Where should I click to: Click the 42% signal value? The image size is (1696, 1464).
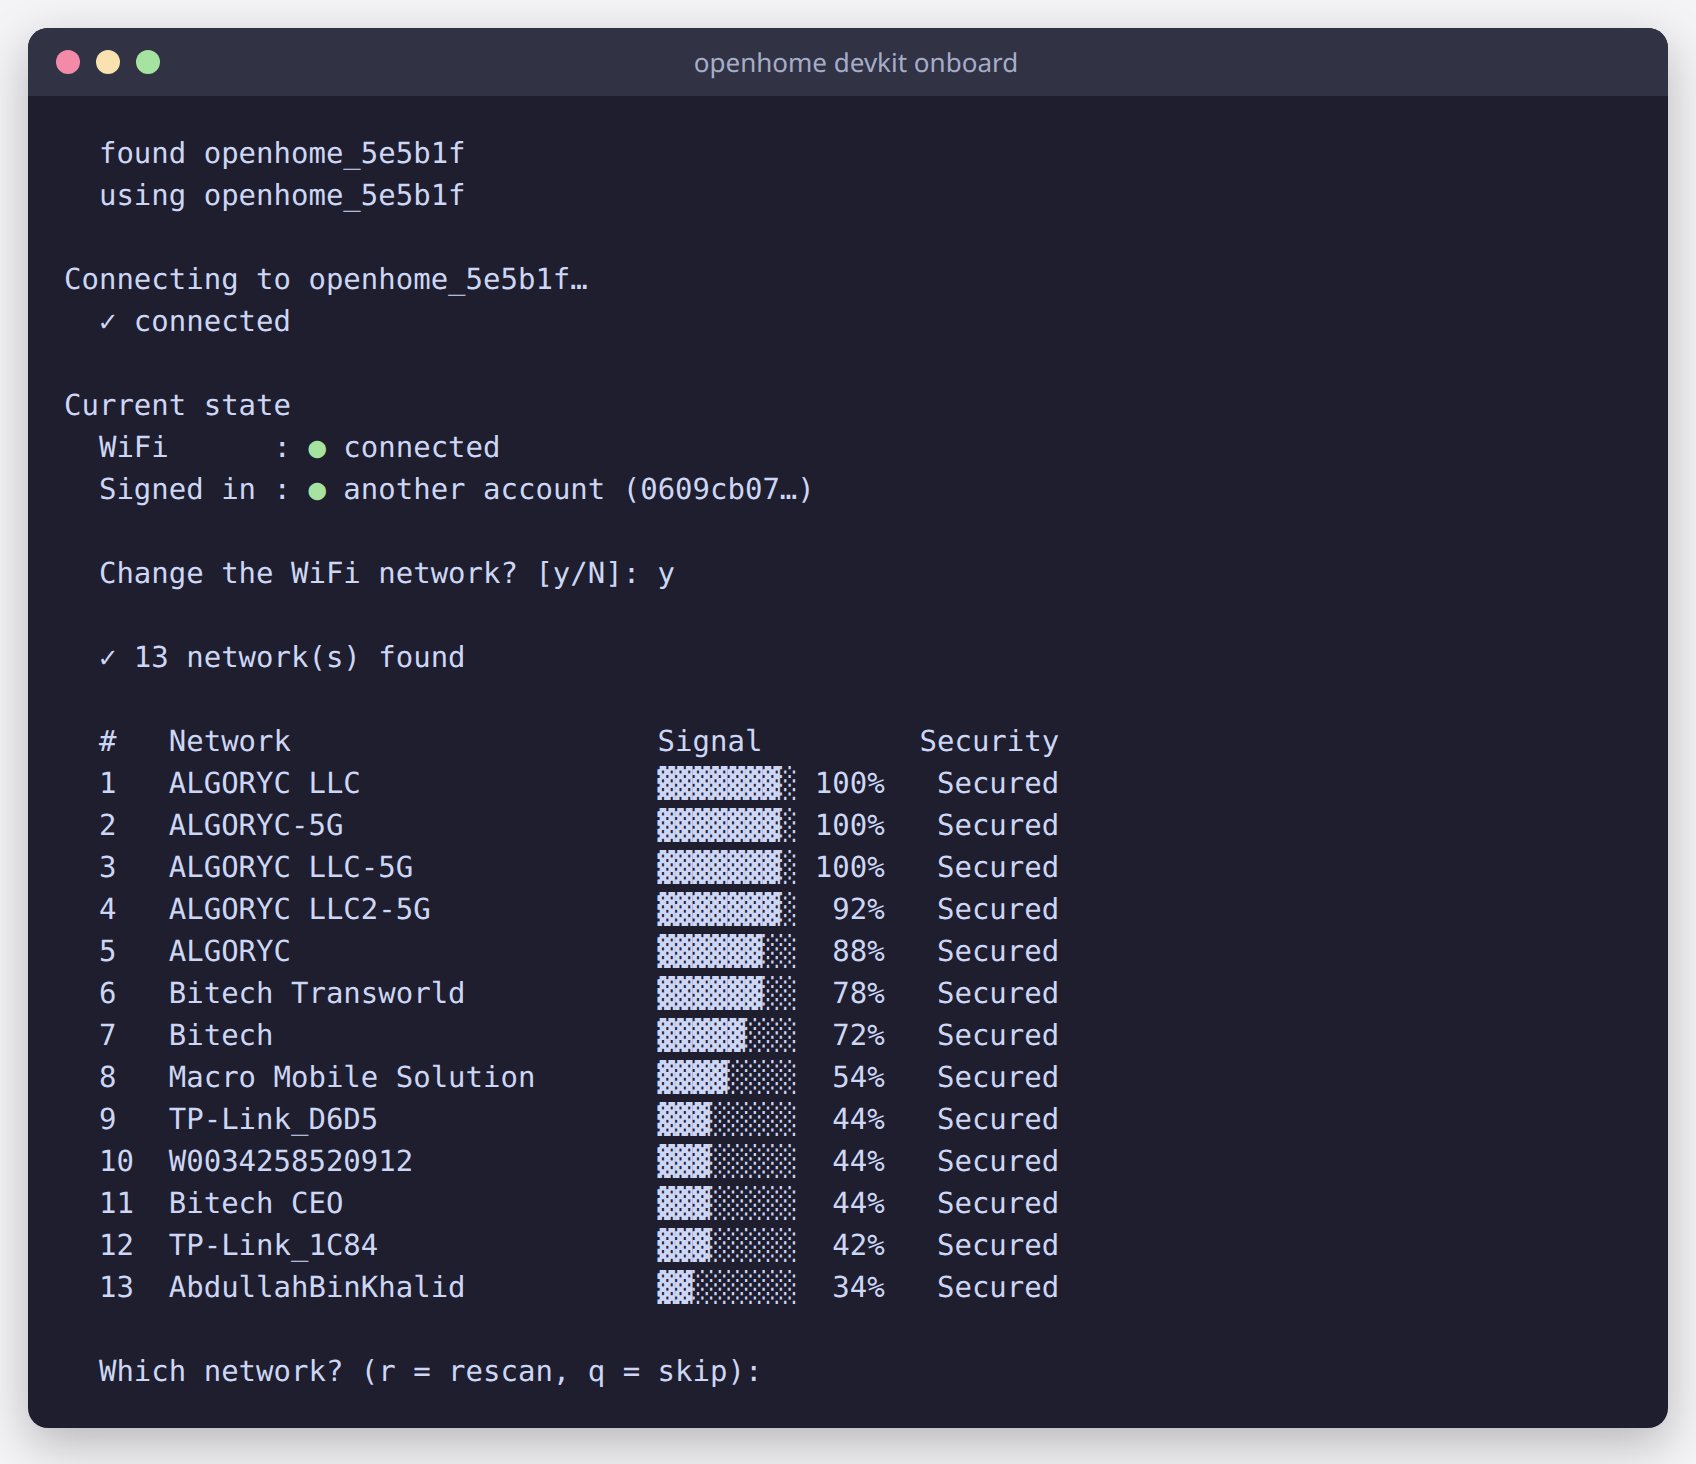[858, 1245]
